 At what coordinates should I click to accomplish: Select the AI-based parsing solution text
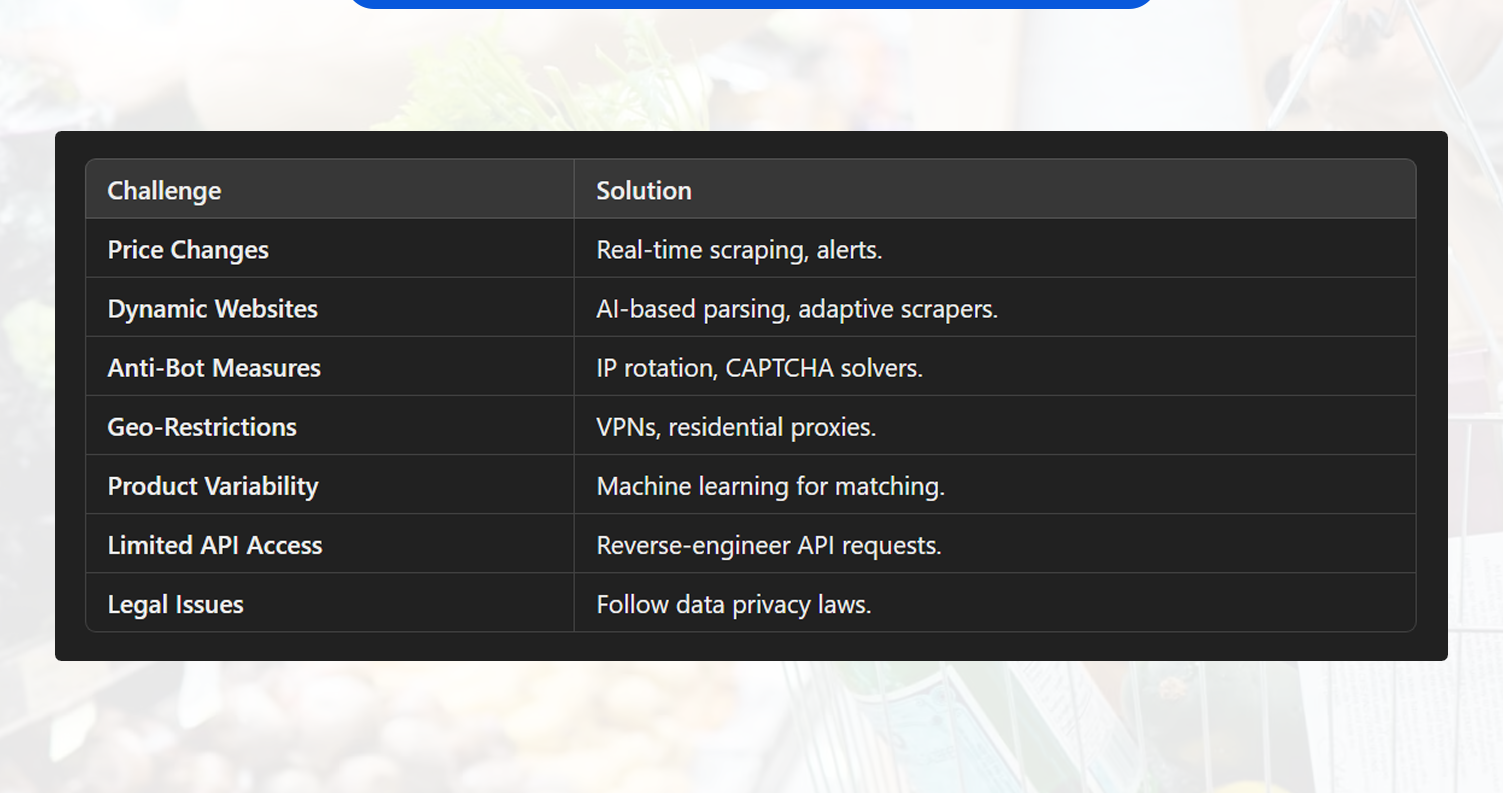(797, 308)
